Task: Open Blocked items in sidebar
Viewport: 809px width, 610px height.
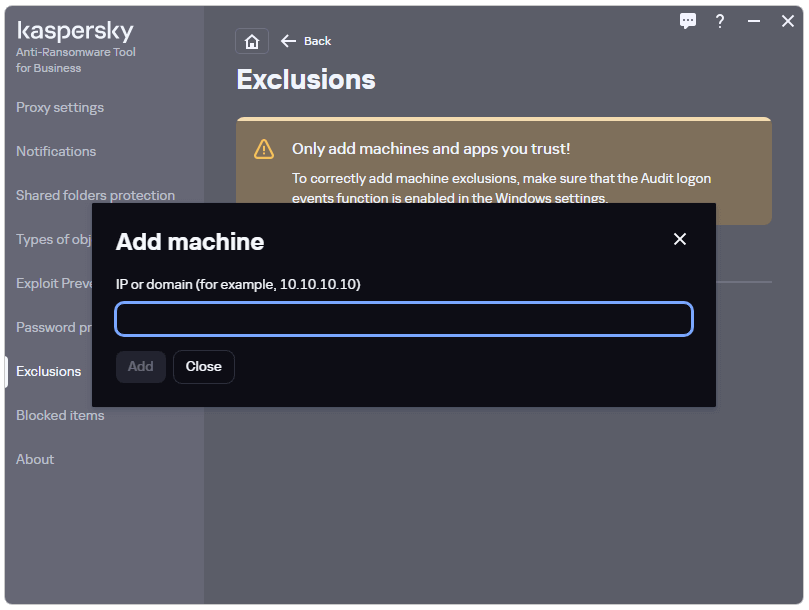Action: [x=60, y=415]
